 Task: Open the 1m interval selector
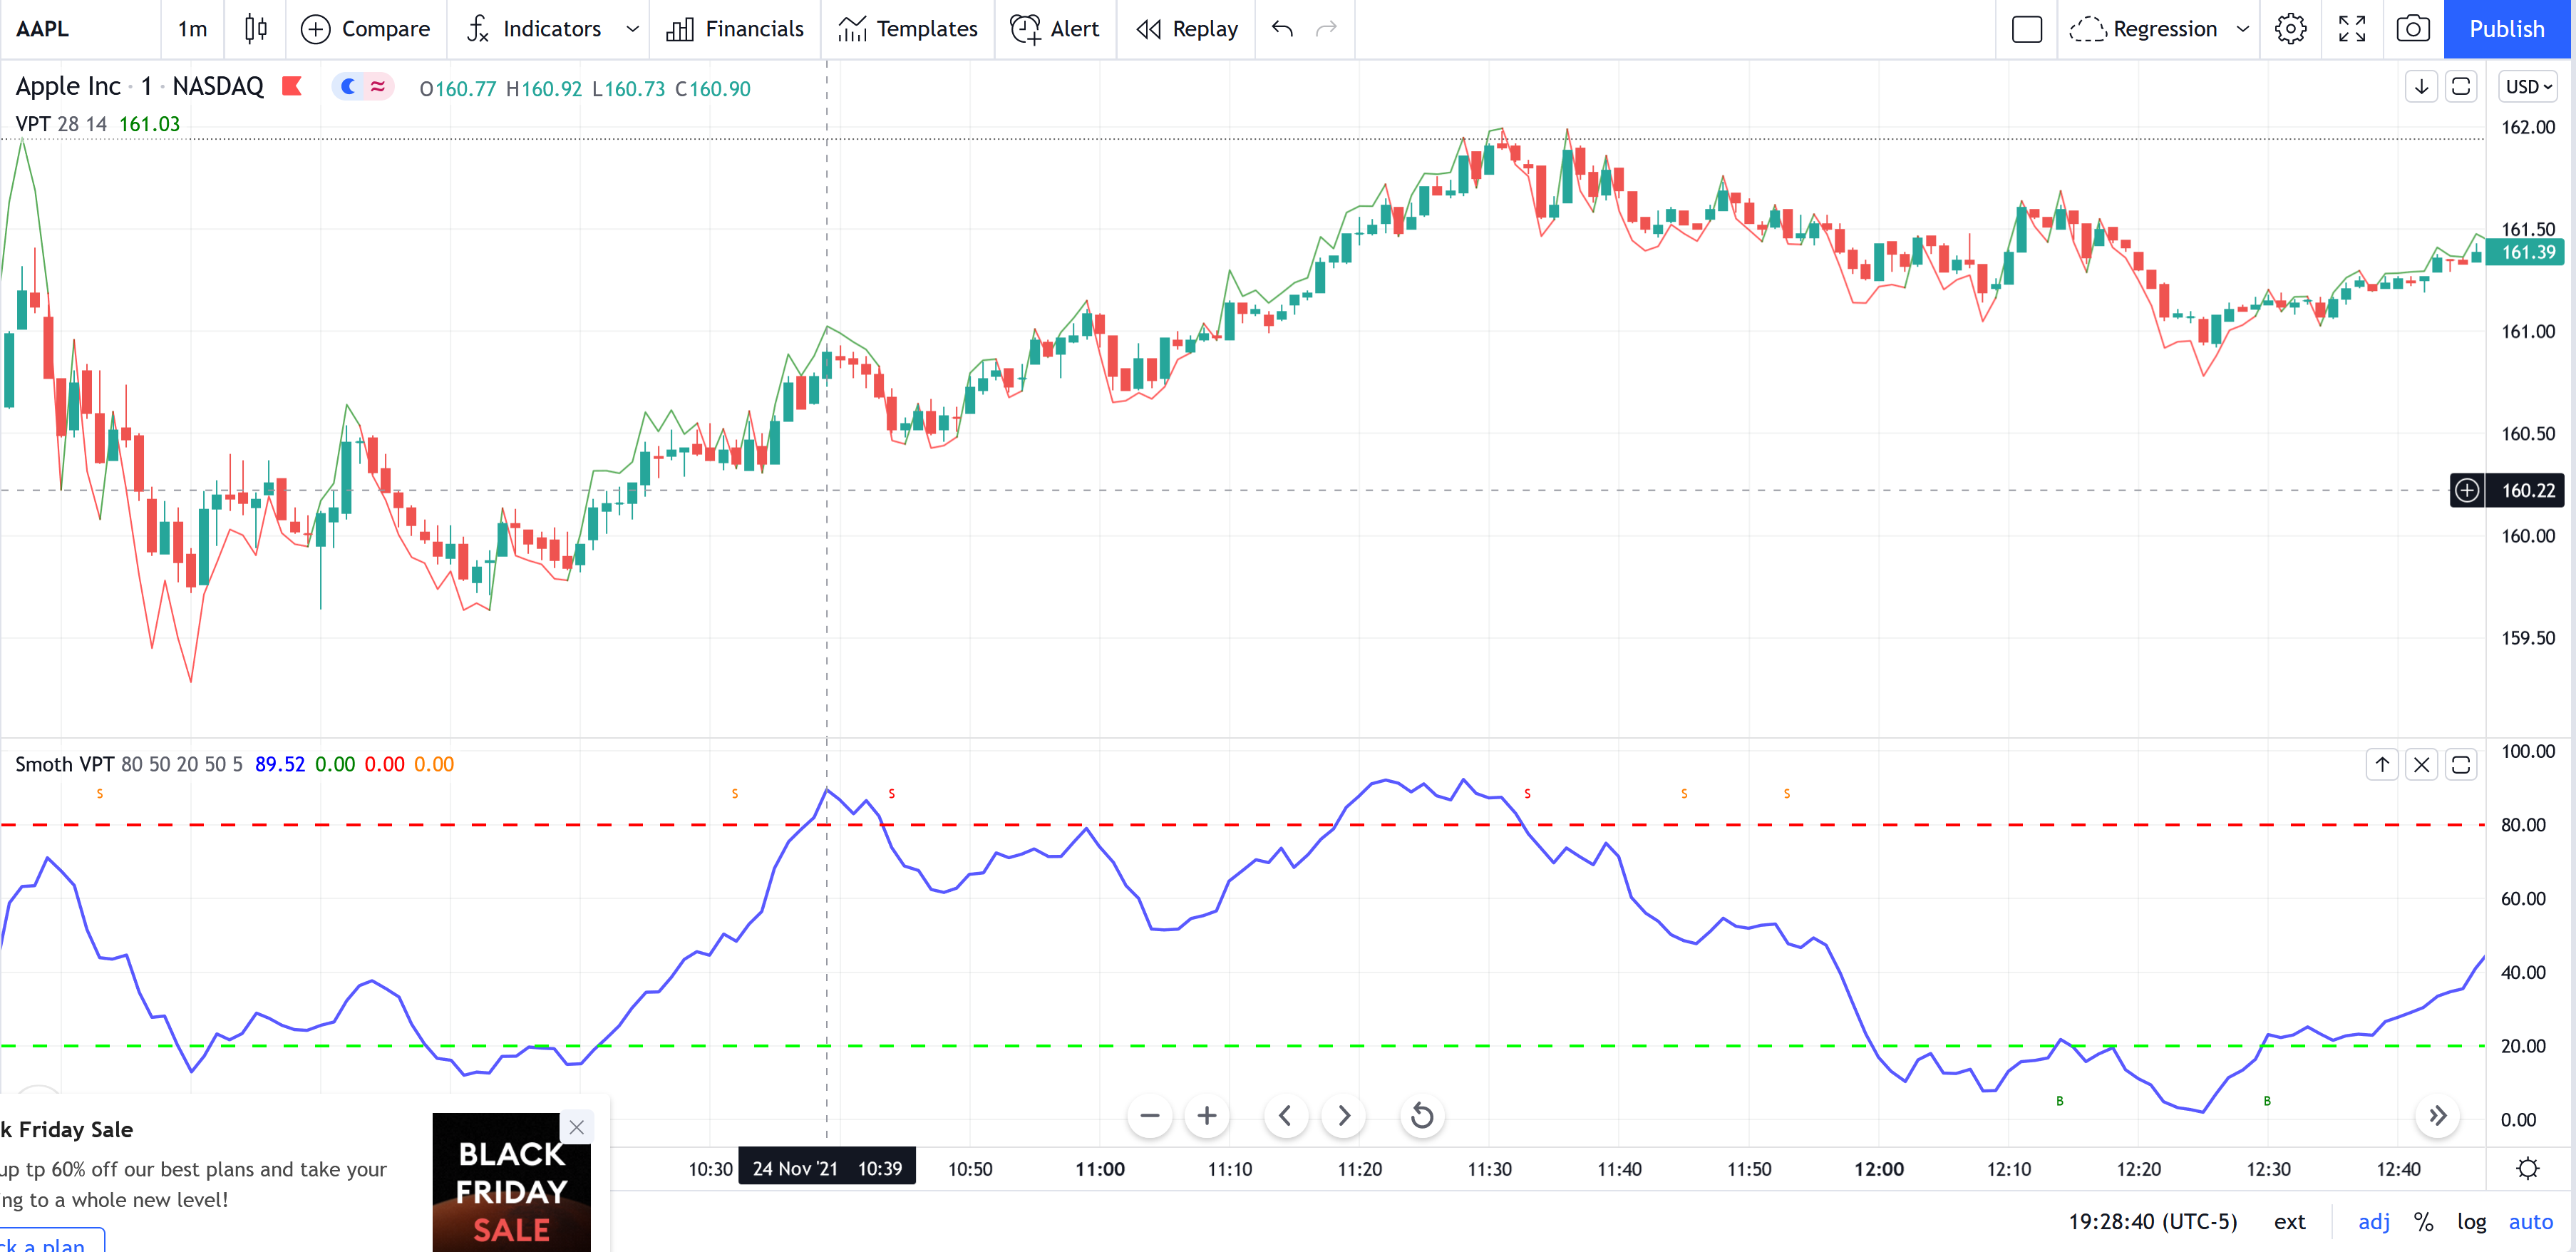click(x=192, y=29)
